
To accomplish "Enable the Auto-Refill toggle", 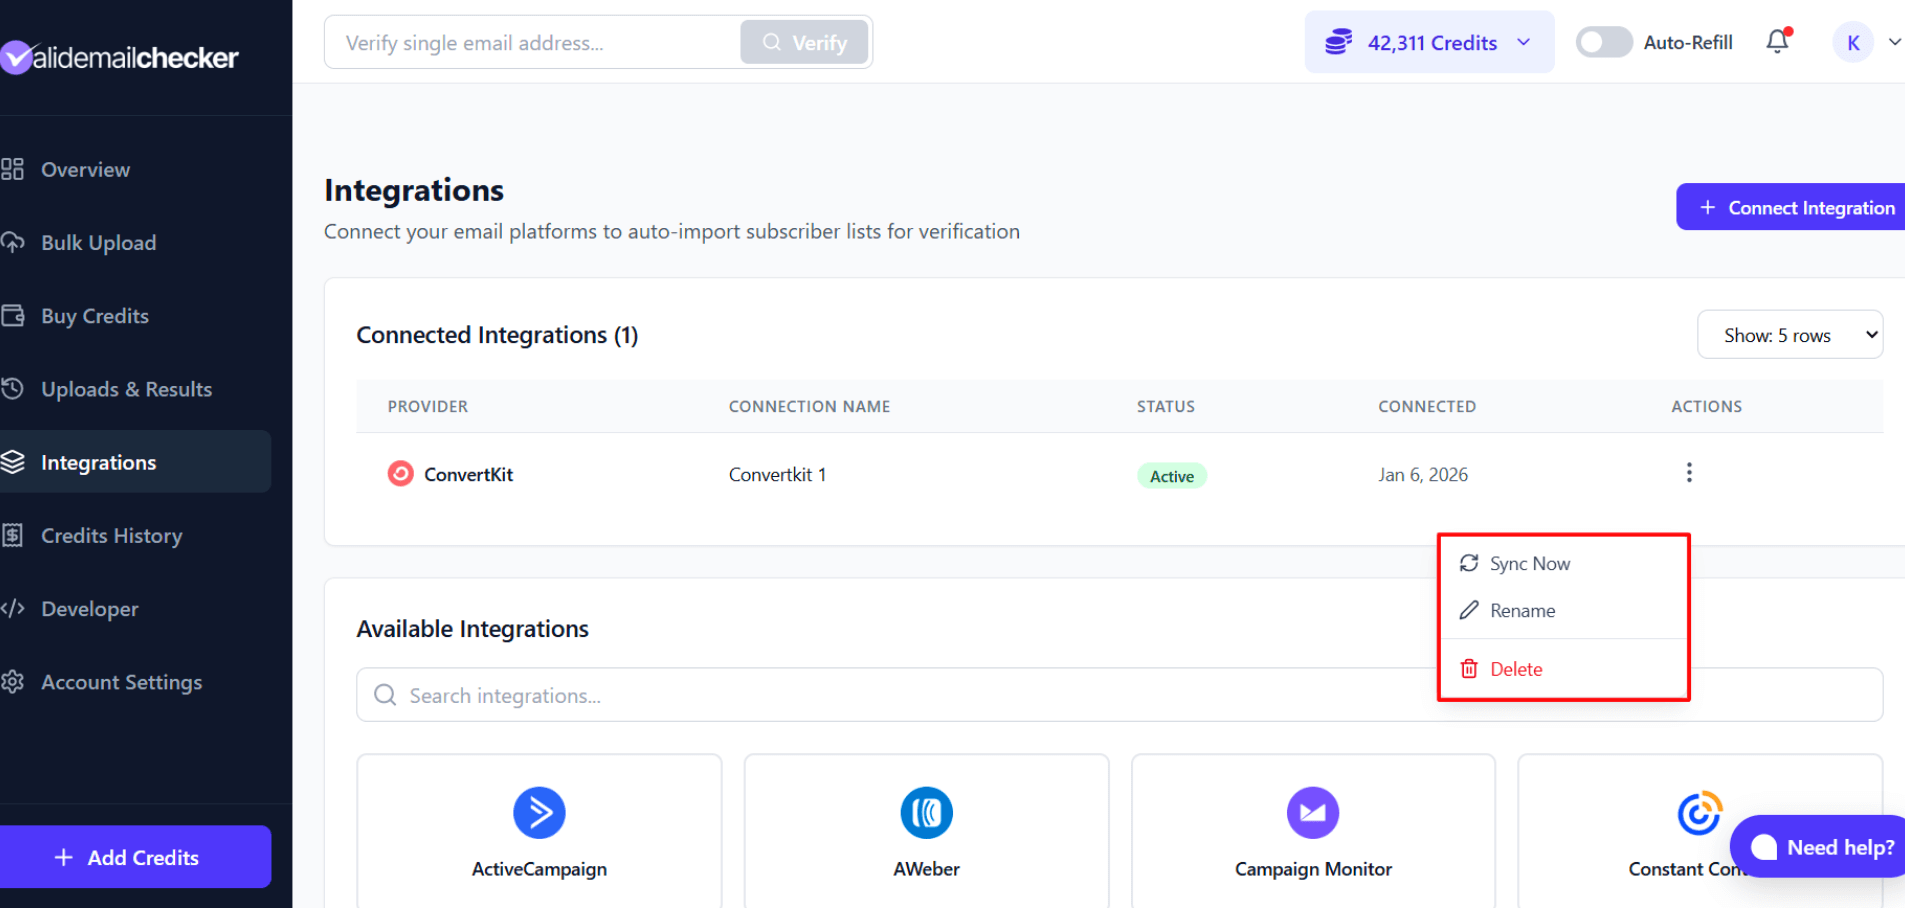I will click(x=1604, y=42).
